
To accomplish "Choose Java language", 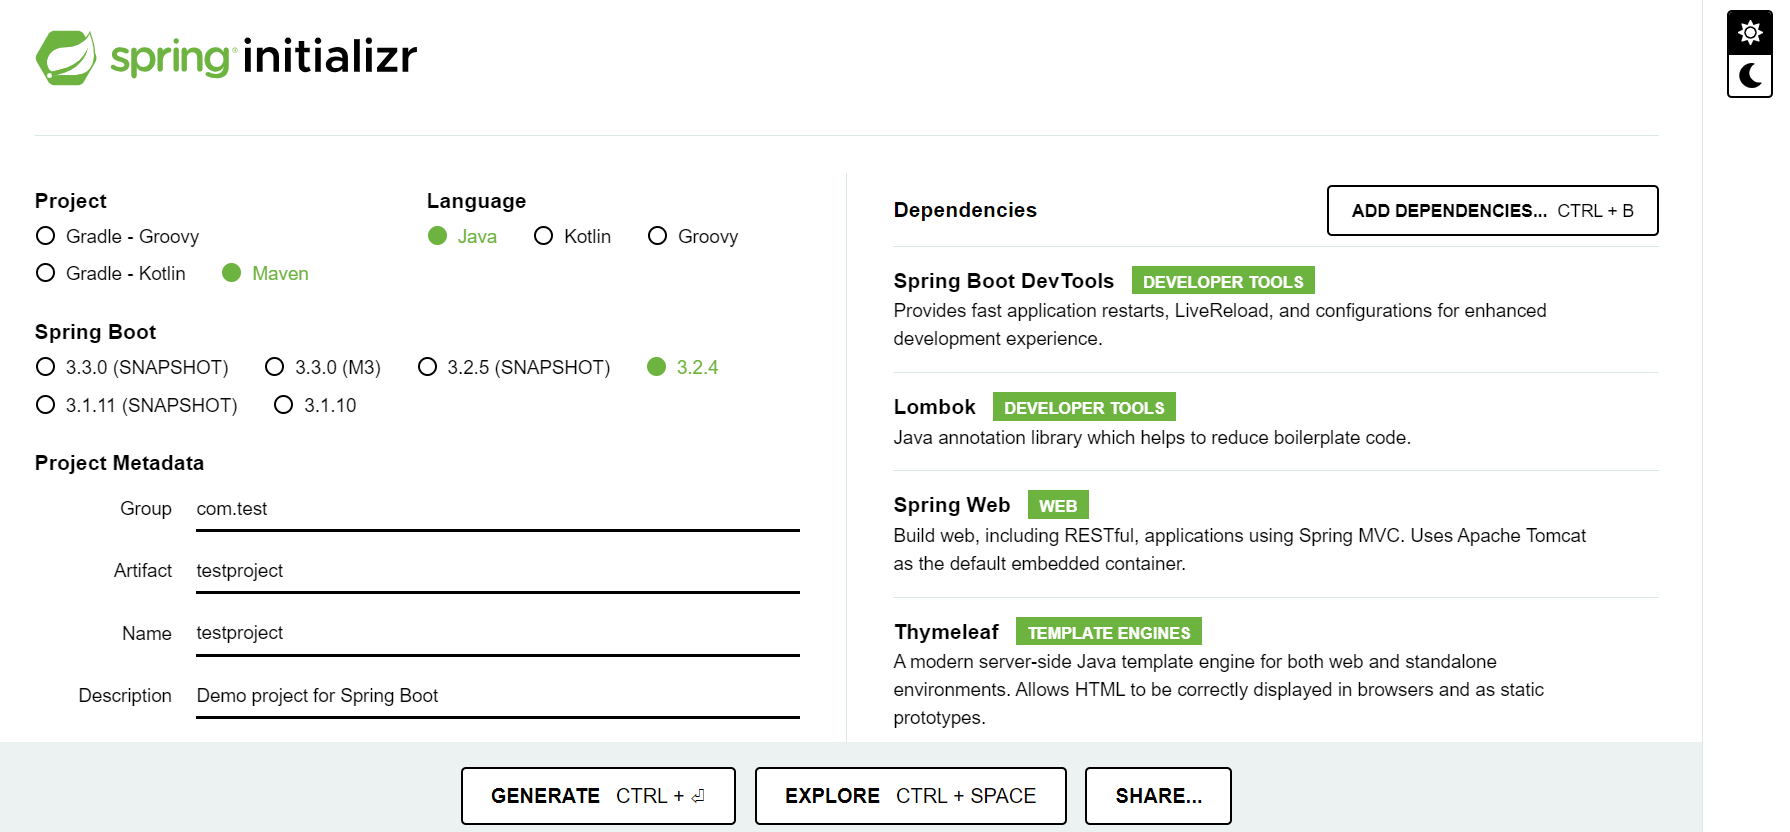I will [462, 236].
